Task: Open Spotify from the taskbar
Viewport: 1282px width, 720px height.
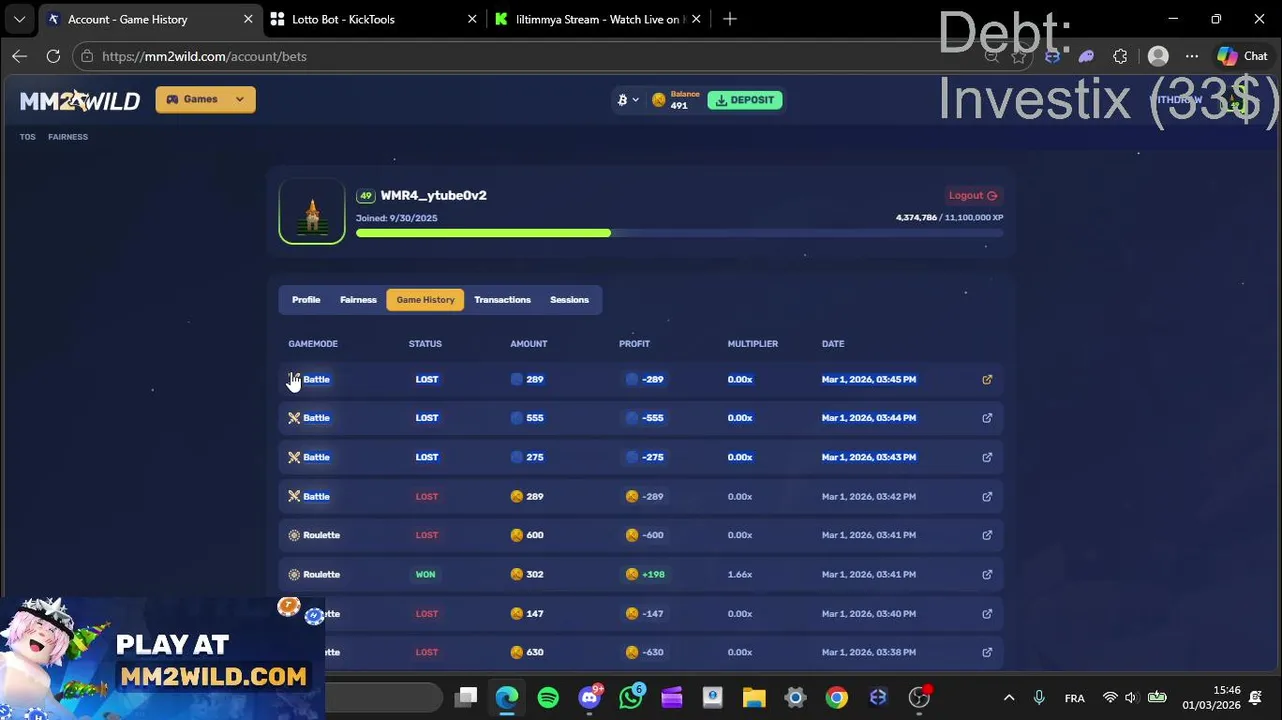Action: click(548, 698)
